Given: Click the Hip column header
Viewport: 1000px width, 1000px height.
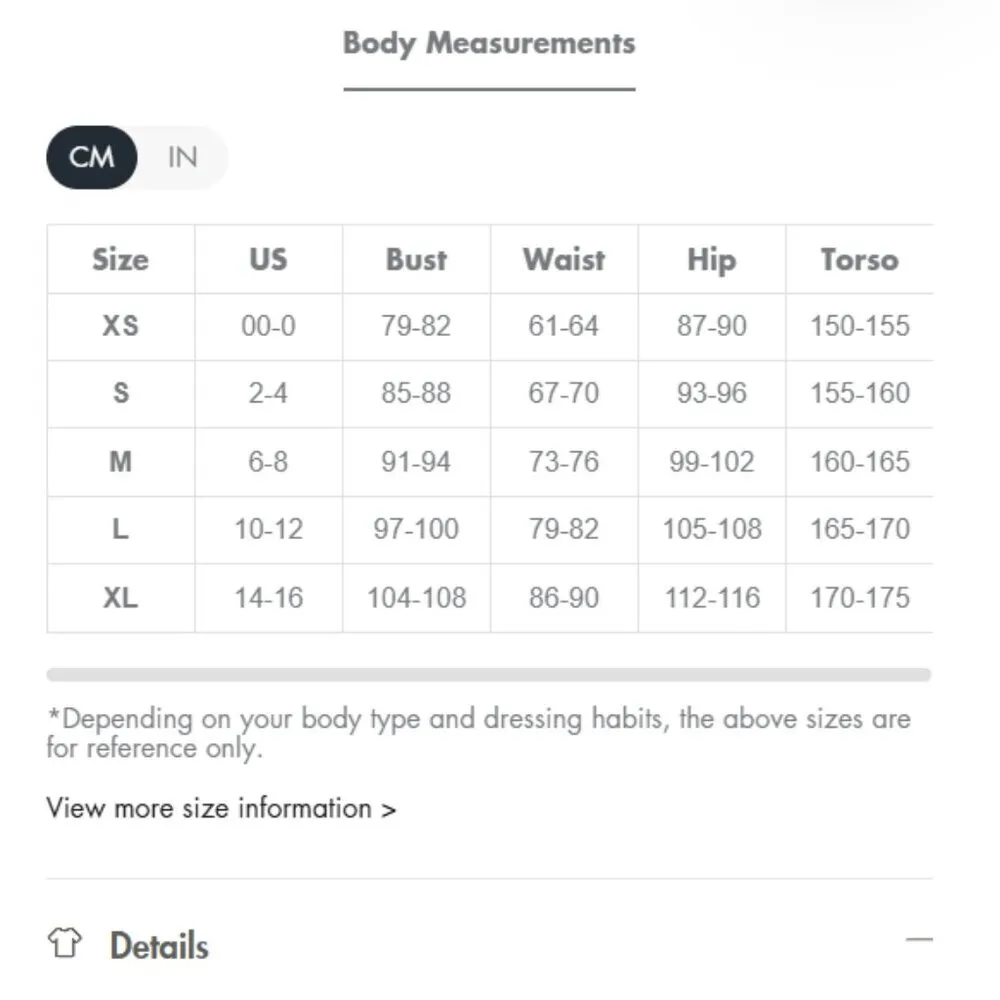Looking at the screenshot, I should pos(711,260).
